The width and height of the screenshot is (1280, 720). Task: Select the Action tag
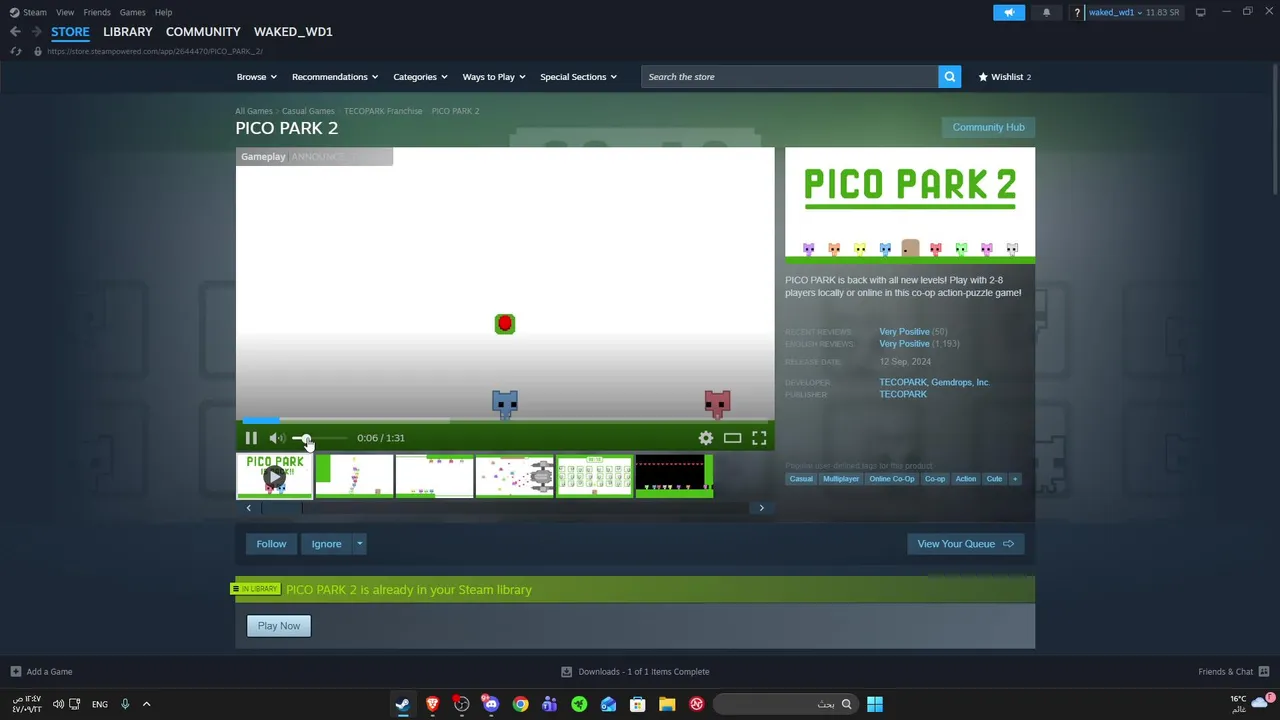(x=965, y=479)
